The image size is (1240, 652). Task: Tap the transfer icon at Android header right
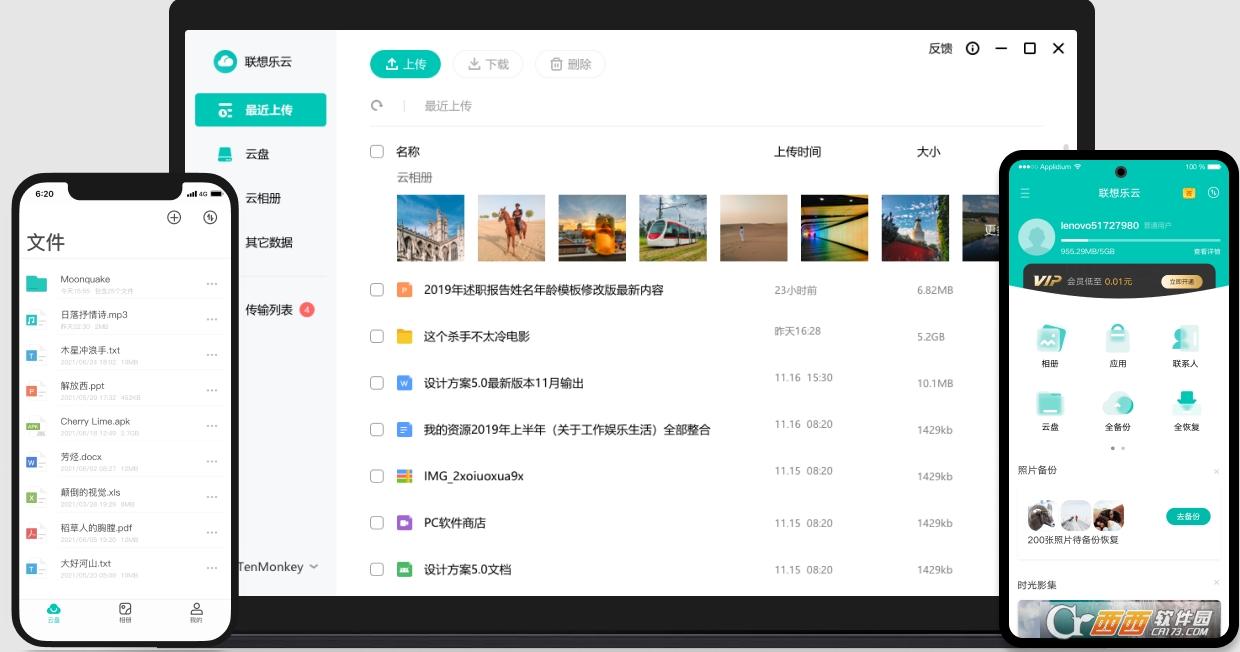click(x=1213, y=193)
